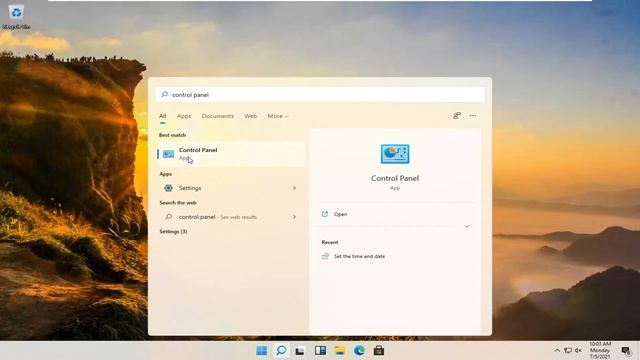This screenshot has width=640, height=360.
Task: Click the taskbar Search icon
Action: tap(281, 351)
